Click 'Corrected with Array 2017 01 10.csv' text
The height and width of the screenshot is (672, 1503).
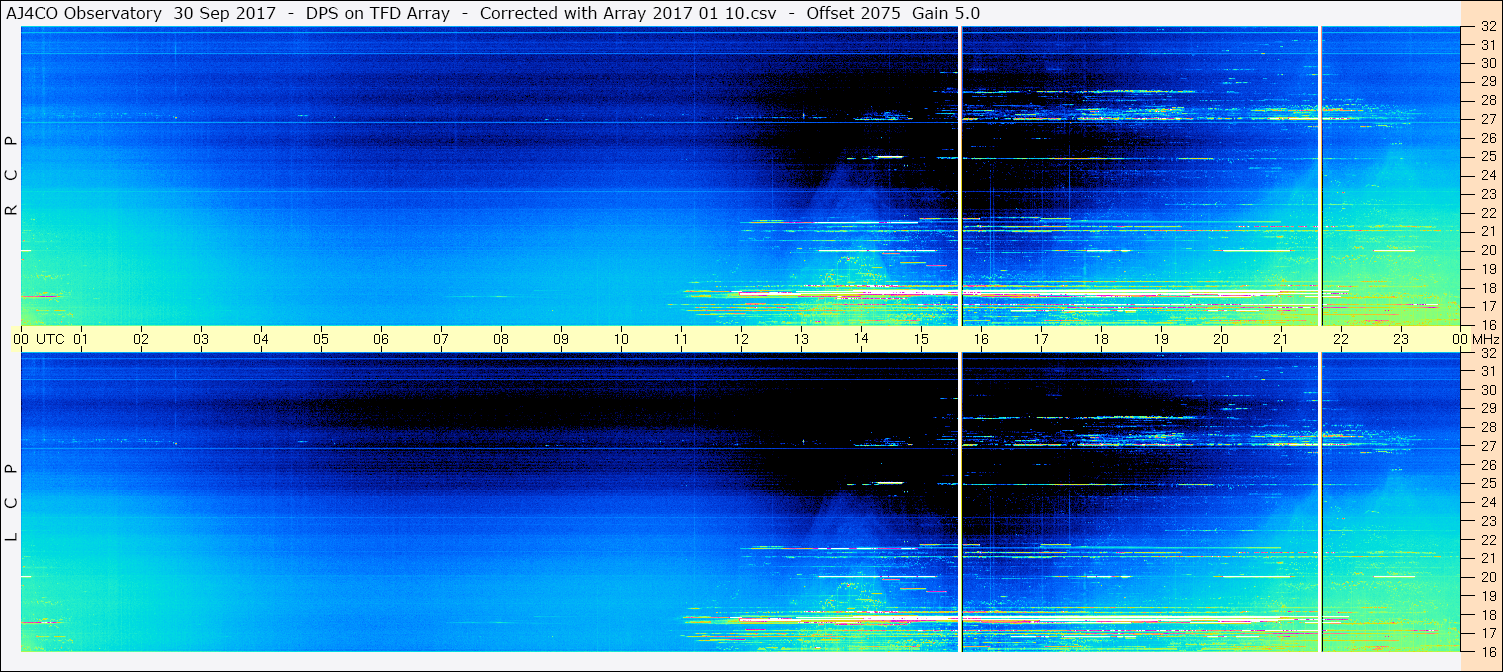pyautogui.click(x=630, y=14)
